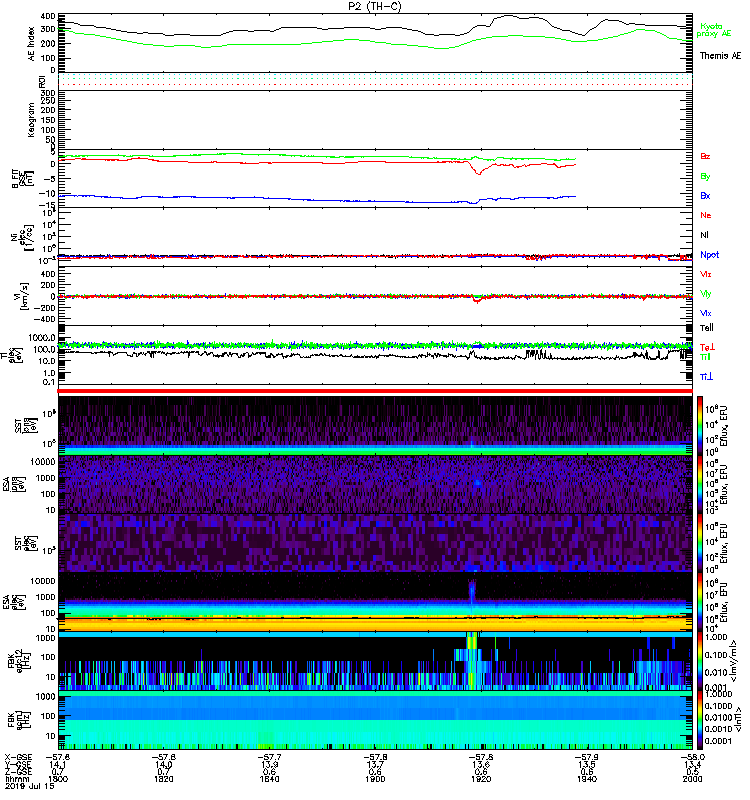Click the black Ni density legend
Image resolution: width=750 pixels, height=800 pixels.
[x=705, y=235]
